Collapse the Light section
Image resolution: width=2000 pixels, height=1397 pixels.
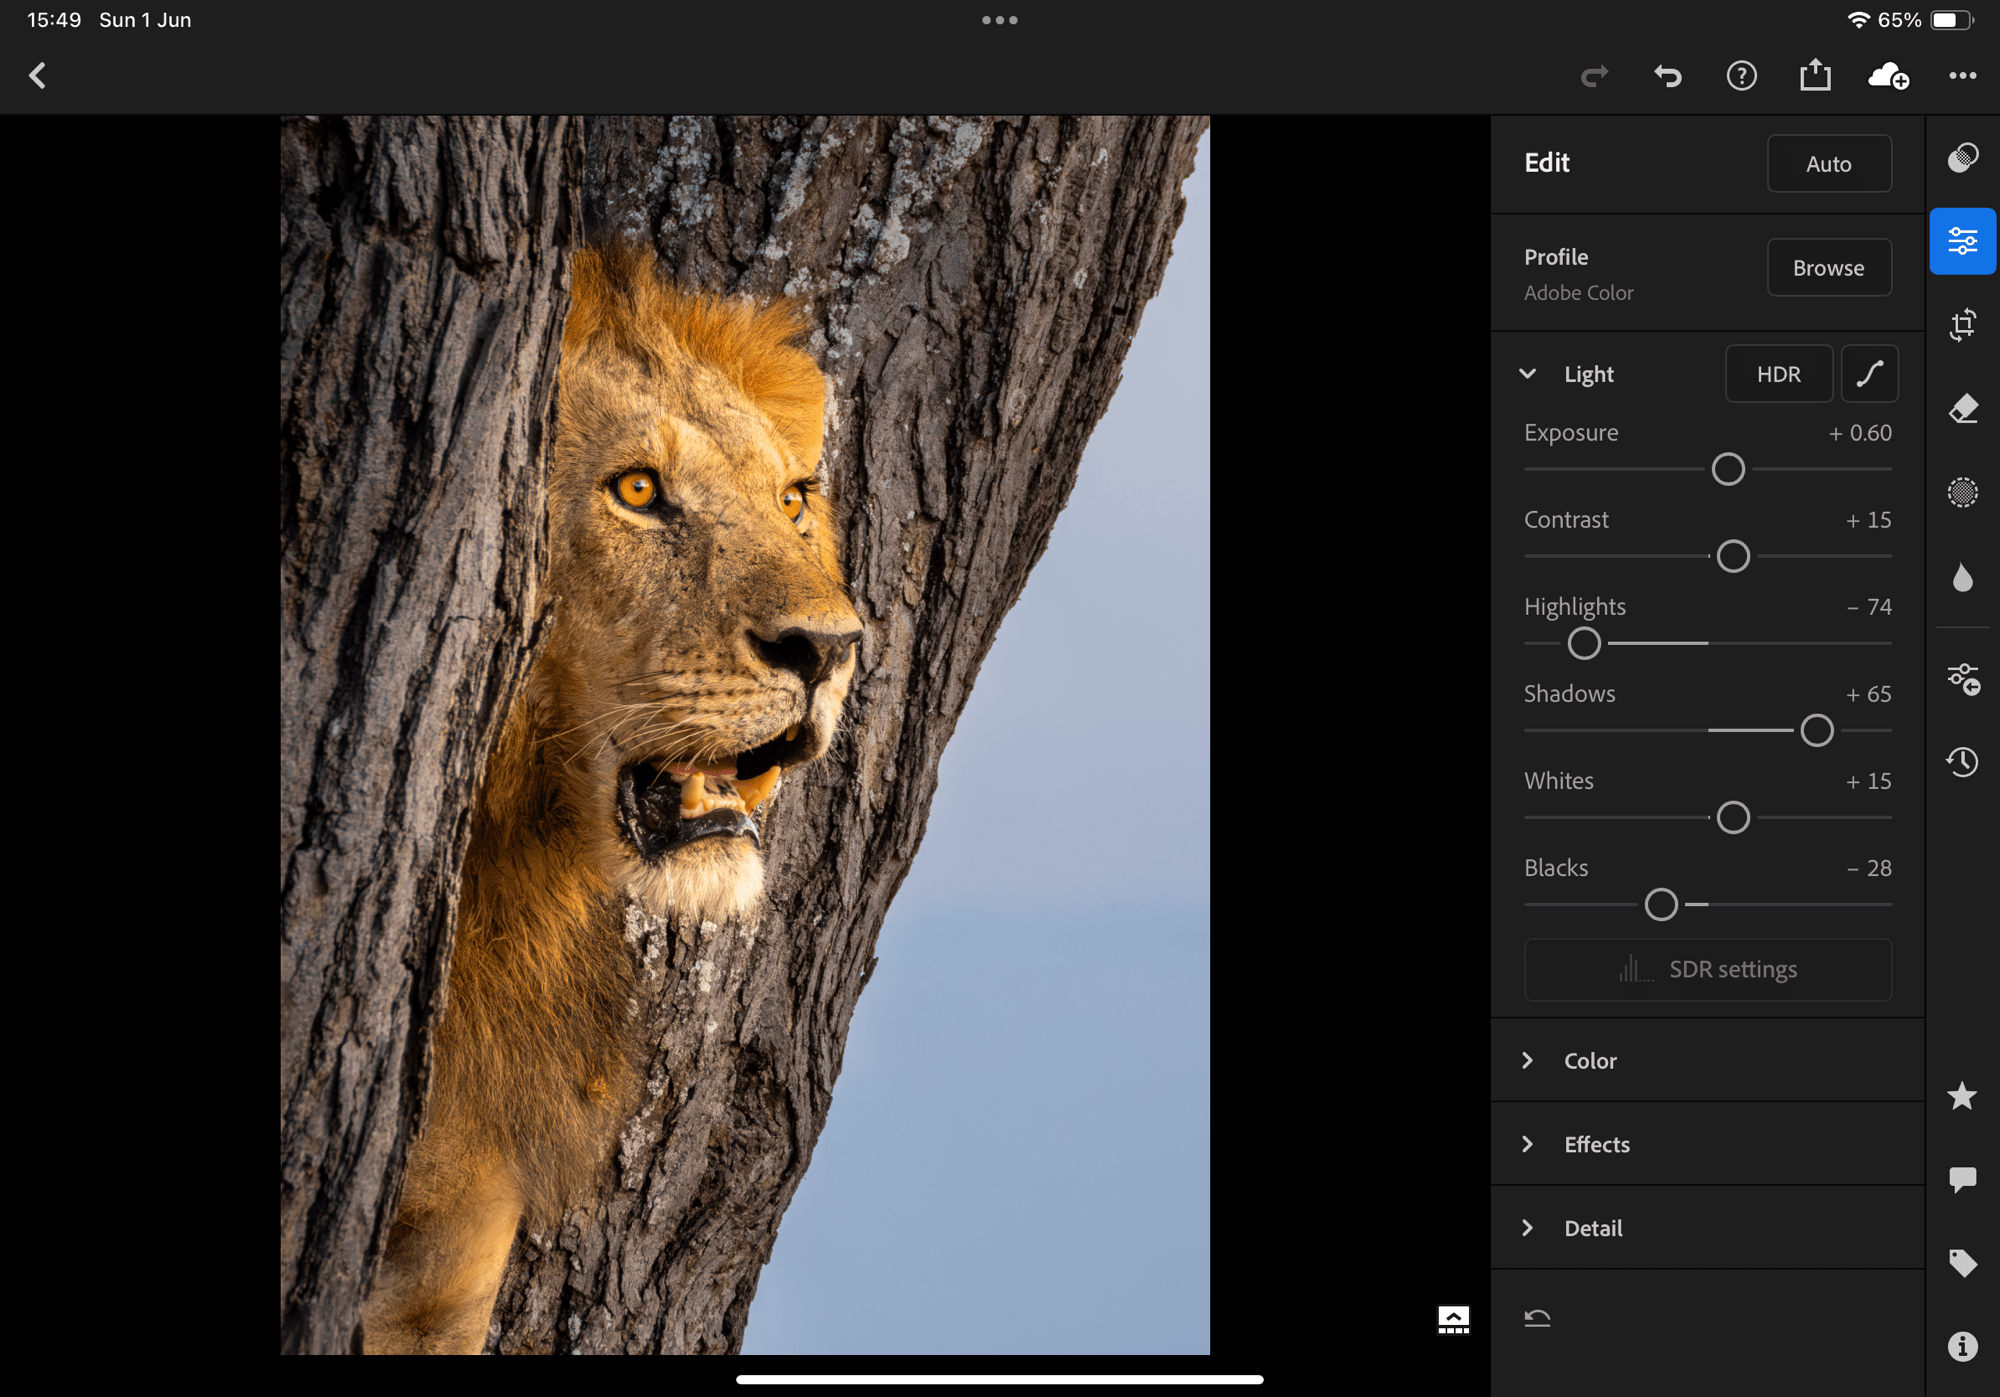[x=1528, y=374]
